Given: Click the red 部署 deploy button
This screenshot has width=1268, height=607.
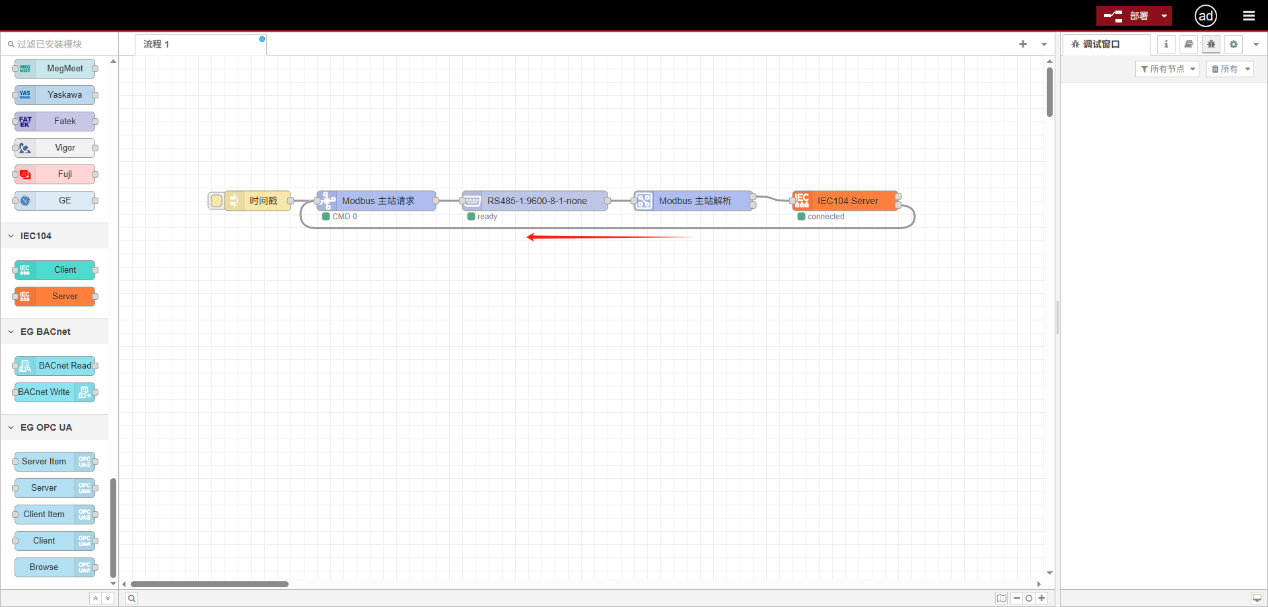Looking at the screenshot, I should coord(1126,16).
